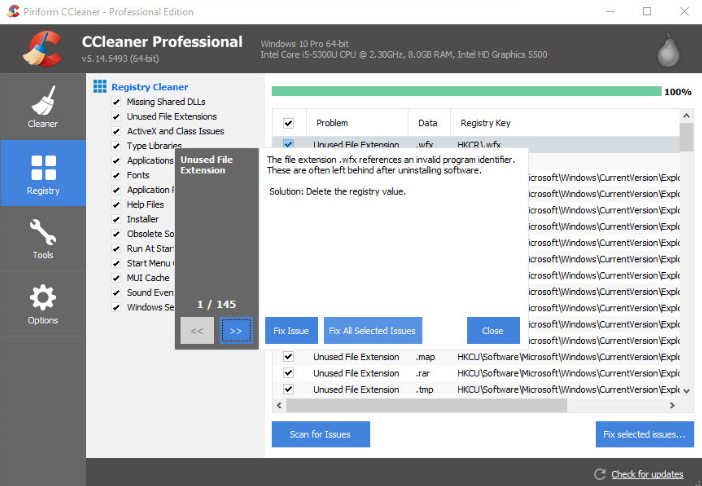Toggle Windows Services checkbox
This screenshot has height=486, width=702.
(x=116, y=307)
